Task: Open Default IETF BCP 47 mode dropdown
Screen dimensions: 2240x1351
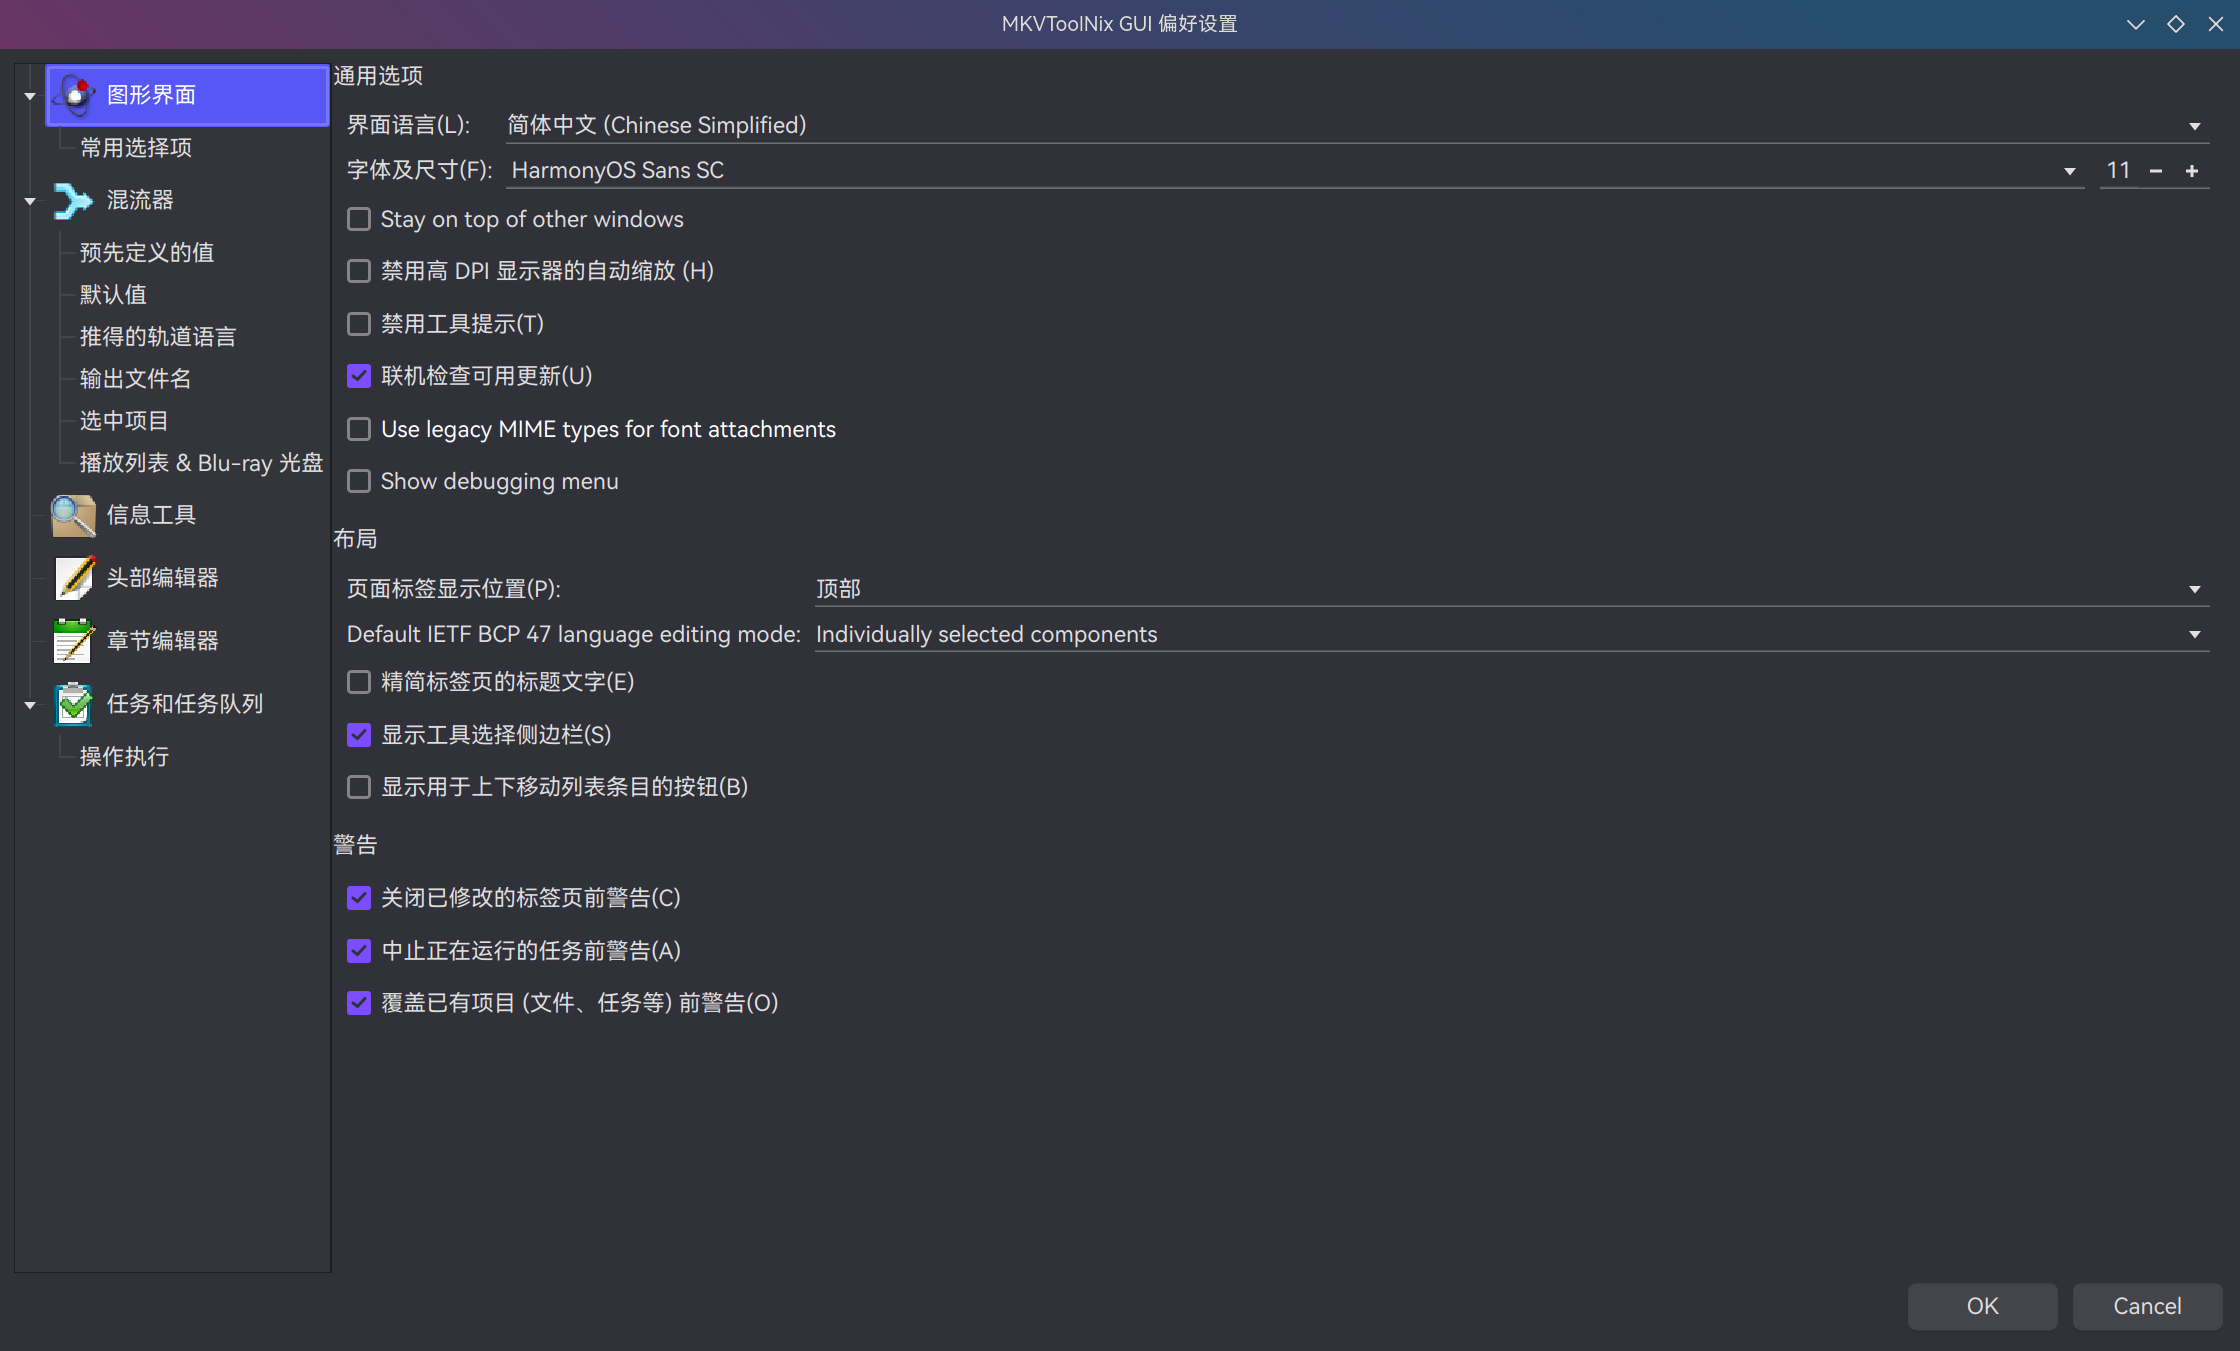Action: 2195,634
